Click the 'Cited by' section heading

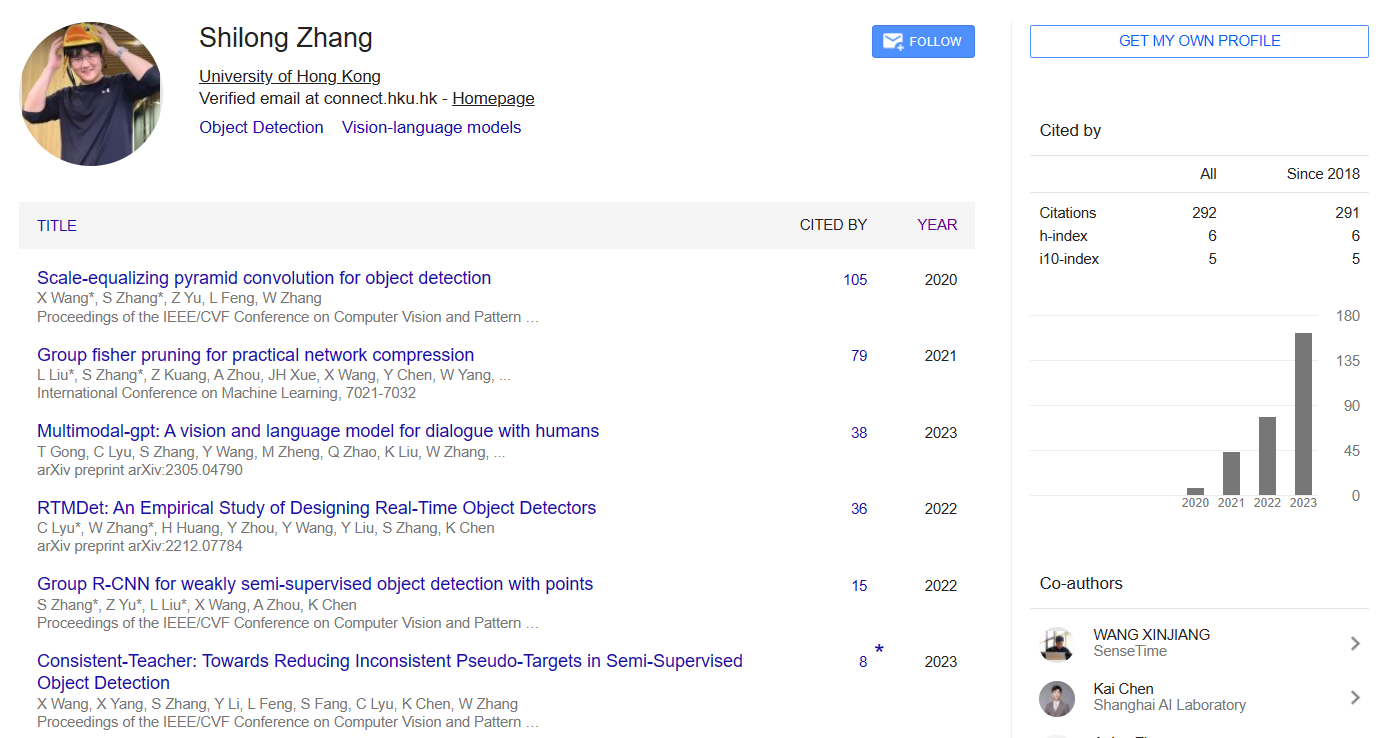click(1070, 130)
